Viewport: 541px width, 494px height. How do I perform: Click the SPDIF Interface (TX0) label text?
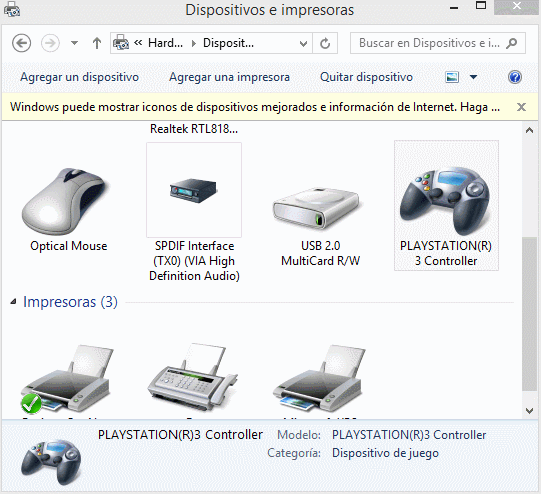pos(194,261)
